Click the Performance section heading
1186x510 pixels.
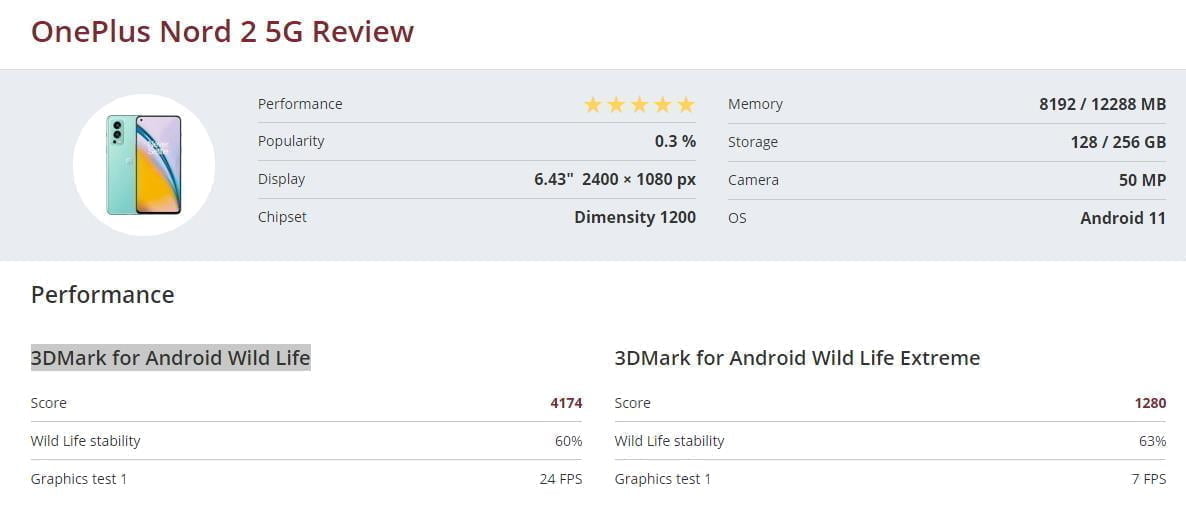103,295
